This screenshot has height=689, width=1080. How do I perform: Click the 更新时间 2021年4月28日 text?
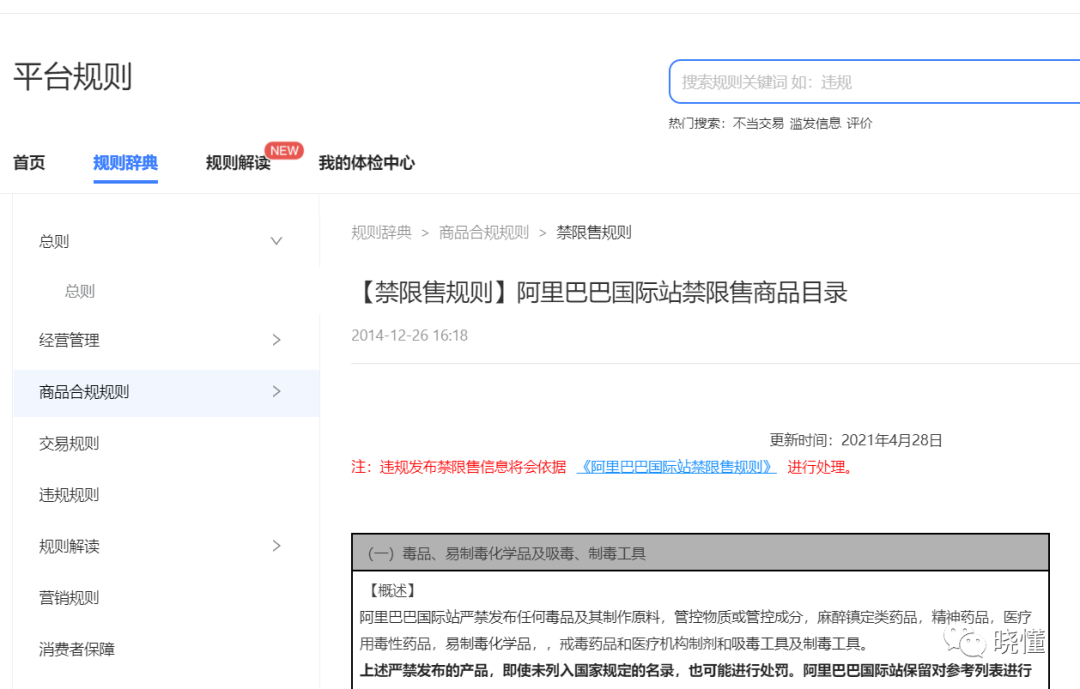coord(855,440)
